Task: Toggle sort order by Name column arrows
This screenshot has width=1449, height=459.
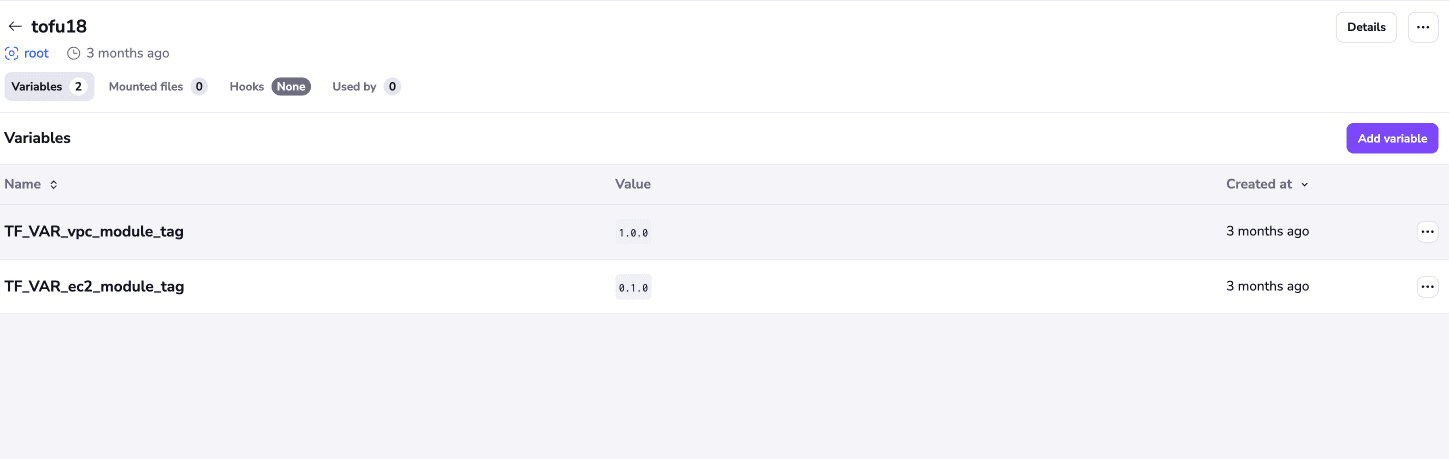Action: point(54,184)
